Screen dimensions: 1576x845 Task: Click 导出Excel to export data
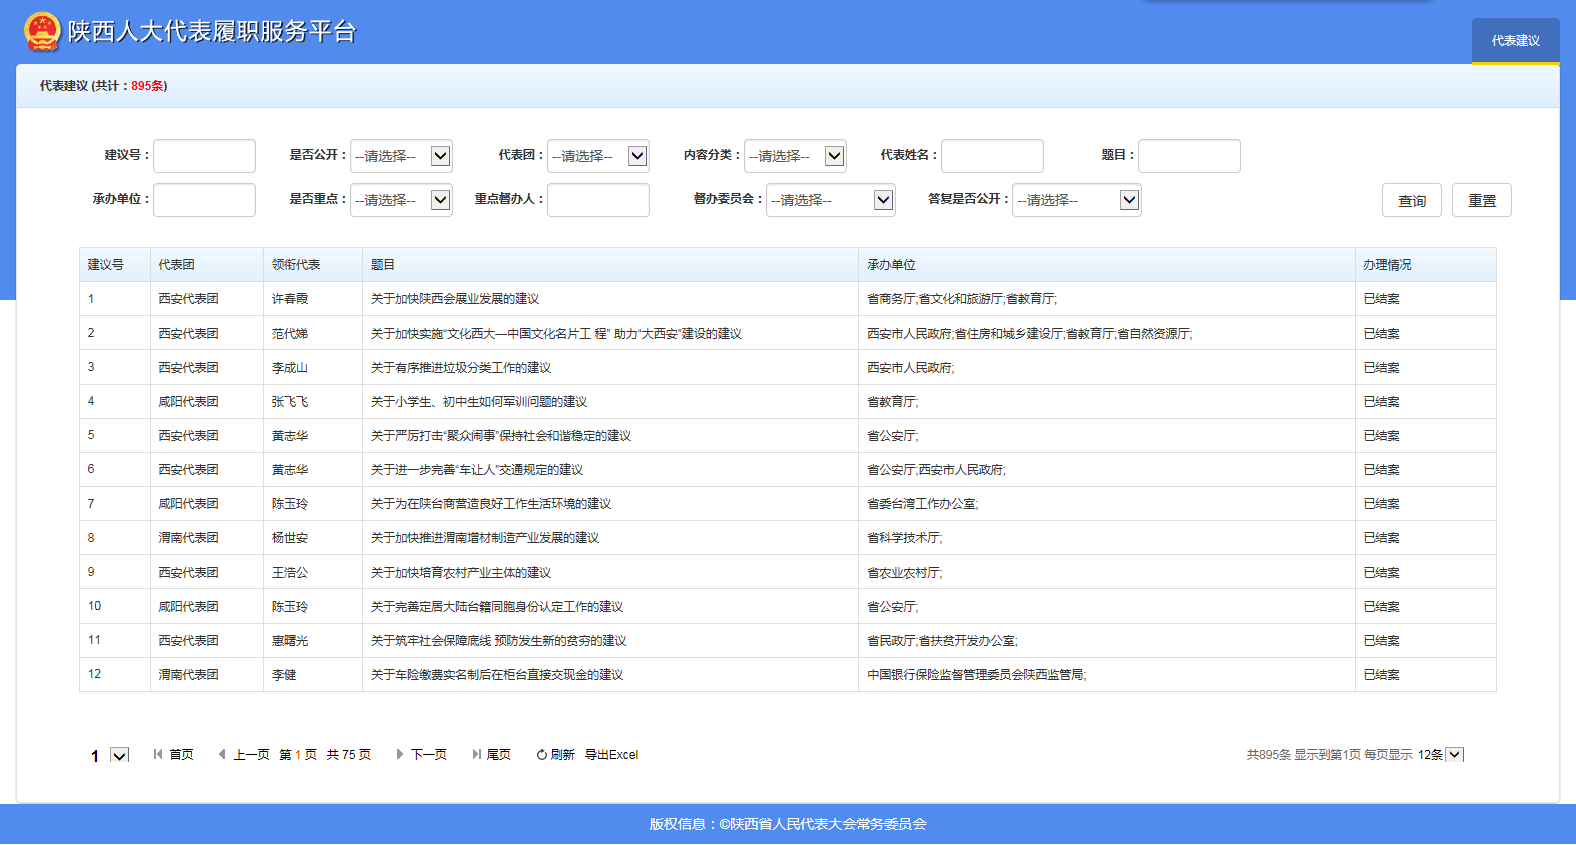[x=611, y=755]
